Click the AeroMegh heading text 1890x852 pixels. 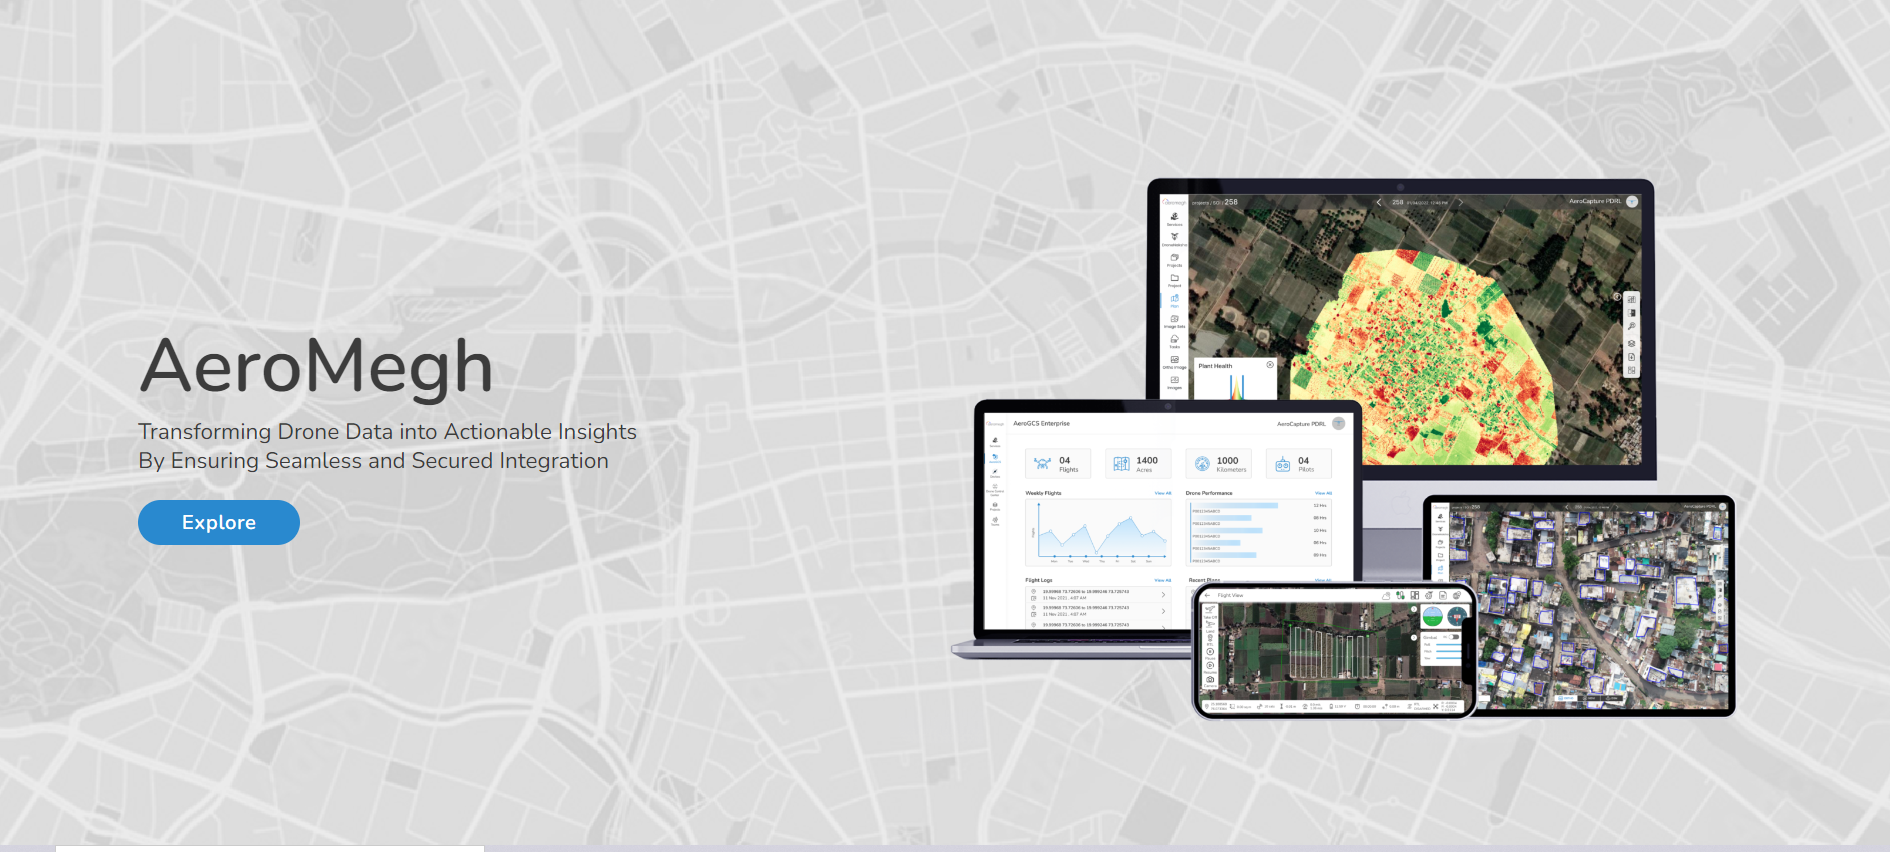click(316, 367)
